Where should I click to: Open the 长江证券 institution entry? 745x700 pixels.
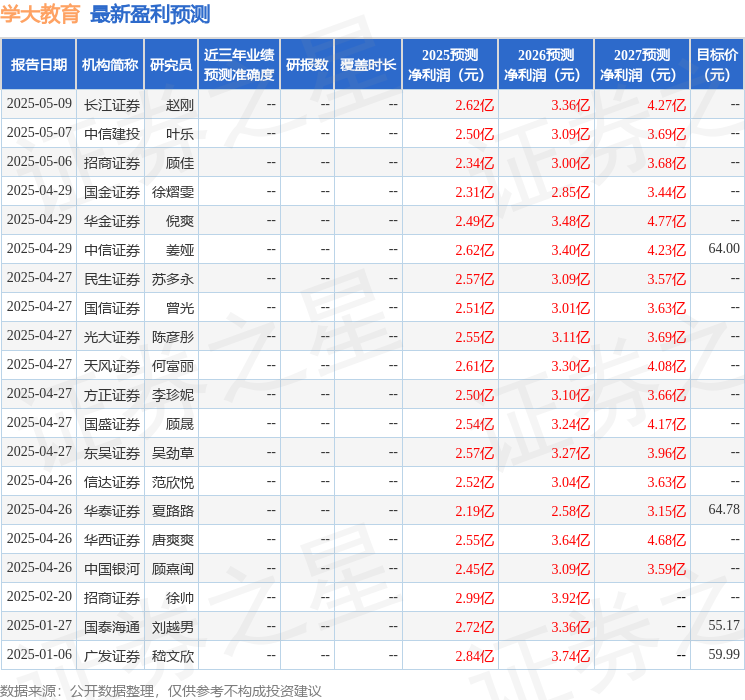(111, 105)
